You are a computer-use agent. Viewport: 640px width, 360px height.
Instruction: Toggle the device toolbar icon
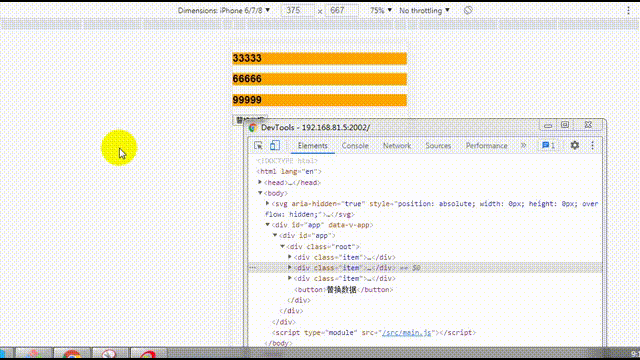coord(275,146)
